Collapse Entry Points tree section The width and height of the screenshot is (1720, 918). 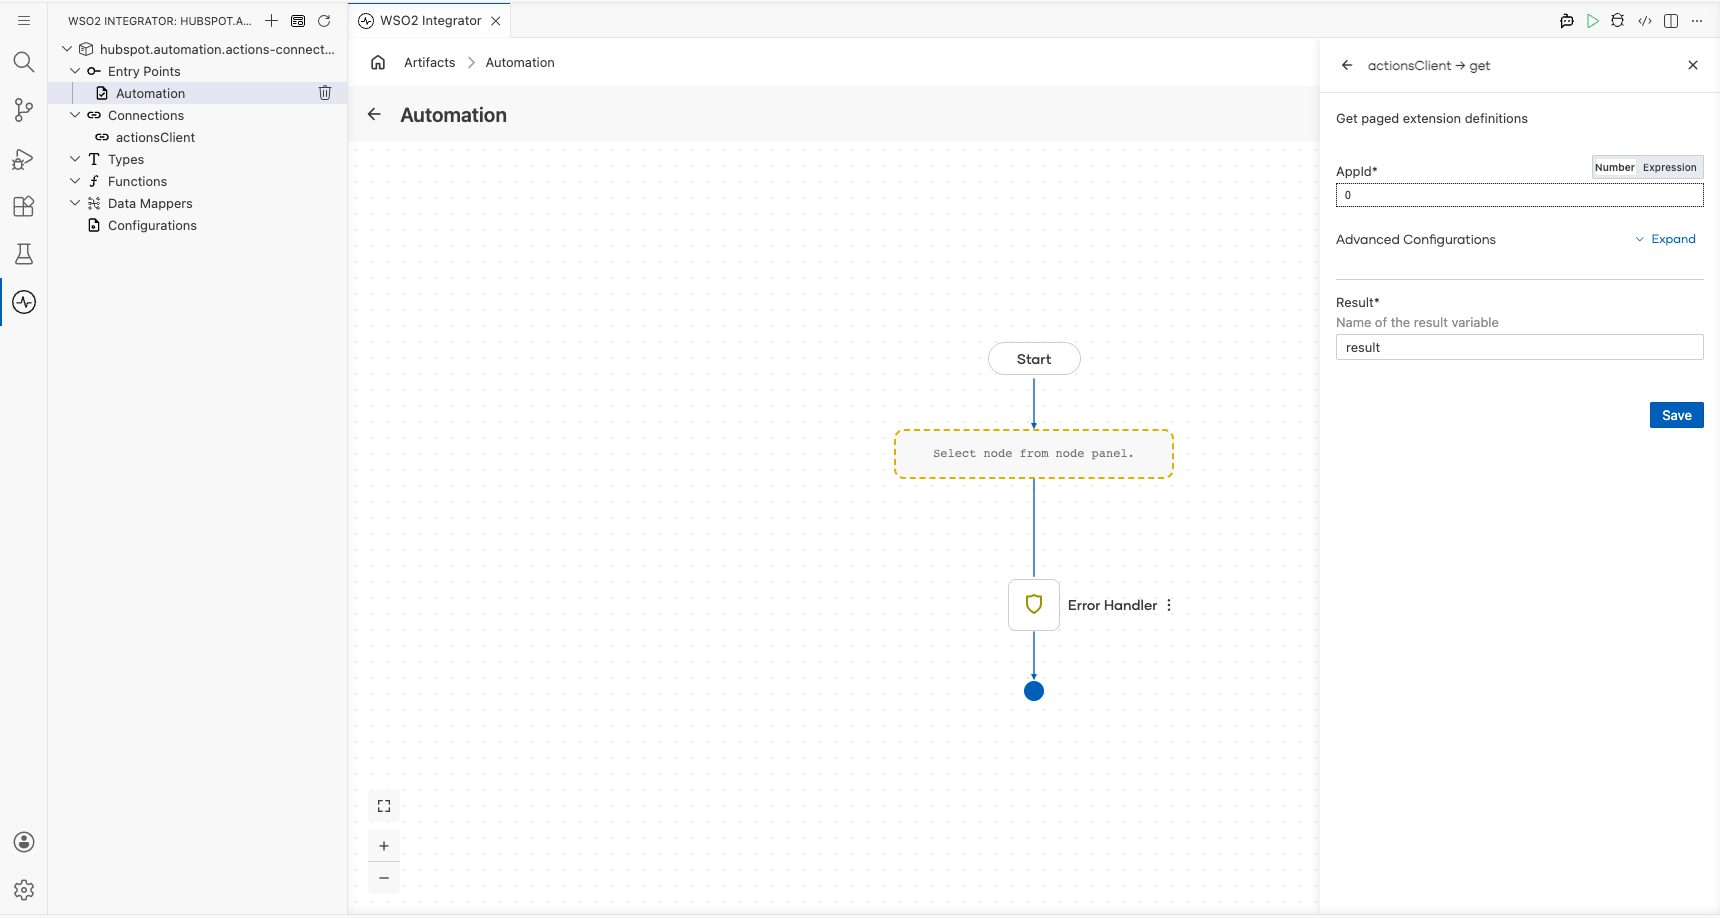tap(75, 71)
